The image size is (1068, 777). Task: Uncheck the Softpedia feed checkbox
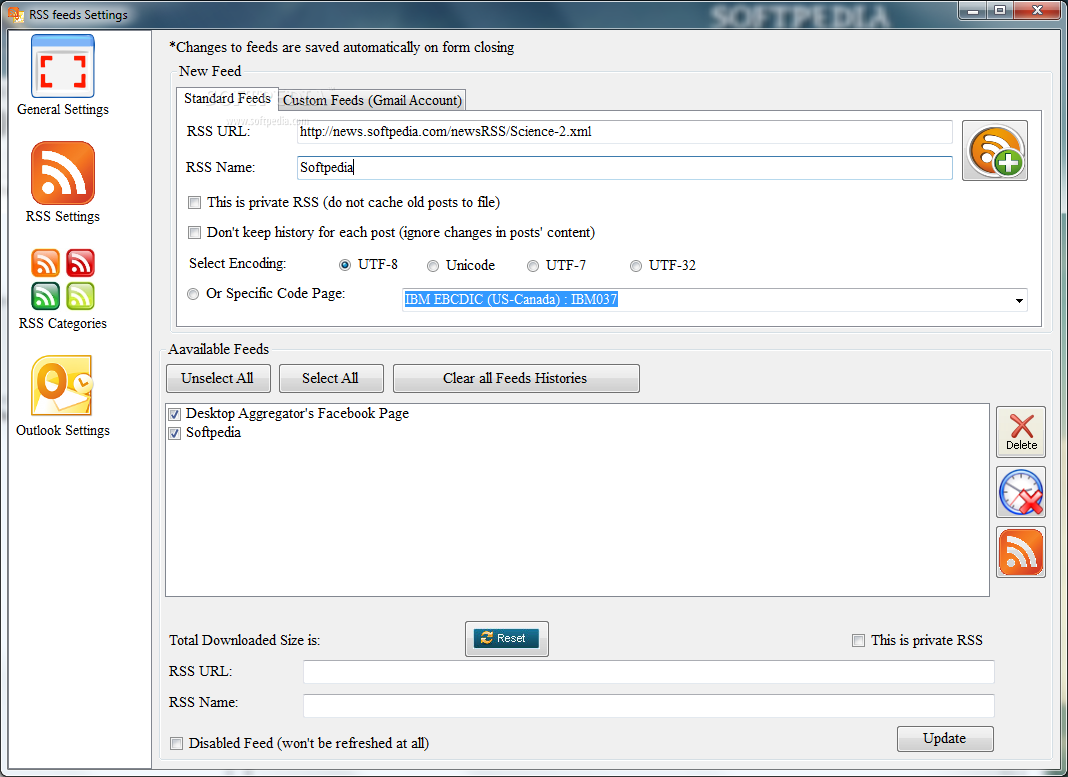pyautogui.click(x=175, y=433)
